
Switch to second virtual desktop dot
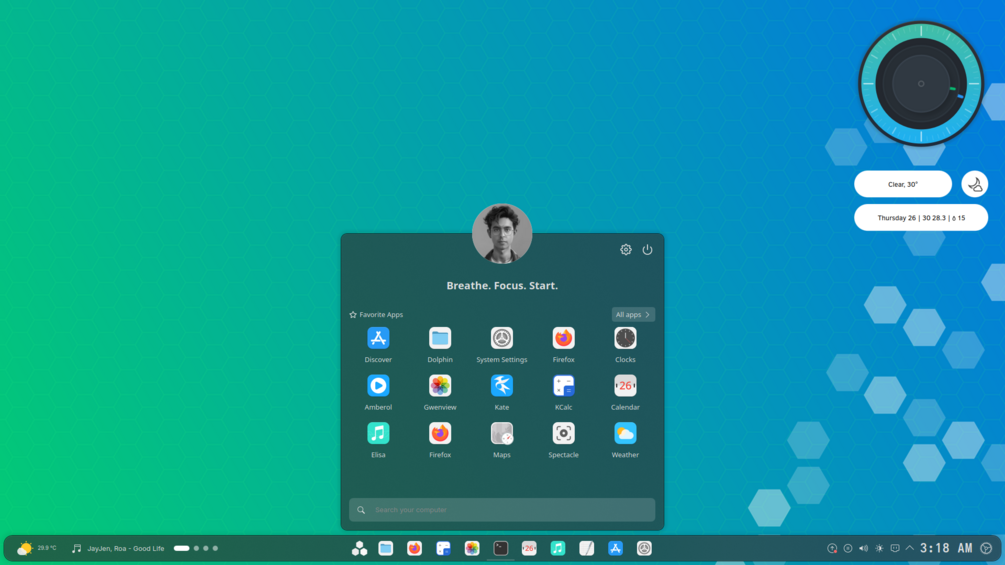(196, 548)
